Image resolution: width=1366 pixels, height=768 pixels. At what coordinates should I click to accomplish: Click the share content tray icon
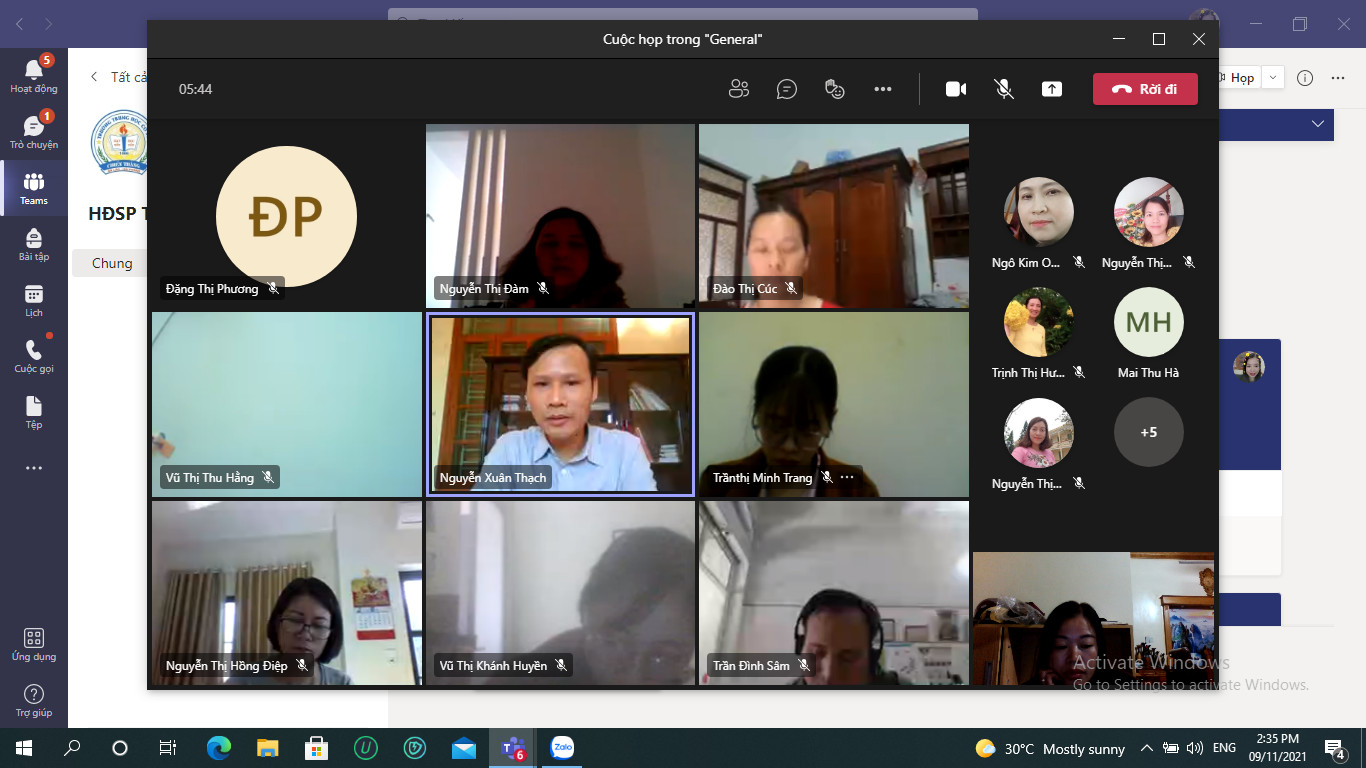[x=1051, y=89]
